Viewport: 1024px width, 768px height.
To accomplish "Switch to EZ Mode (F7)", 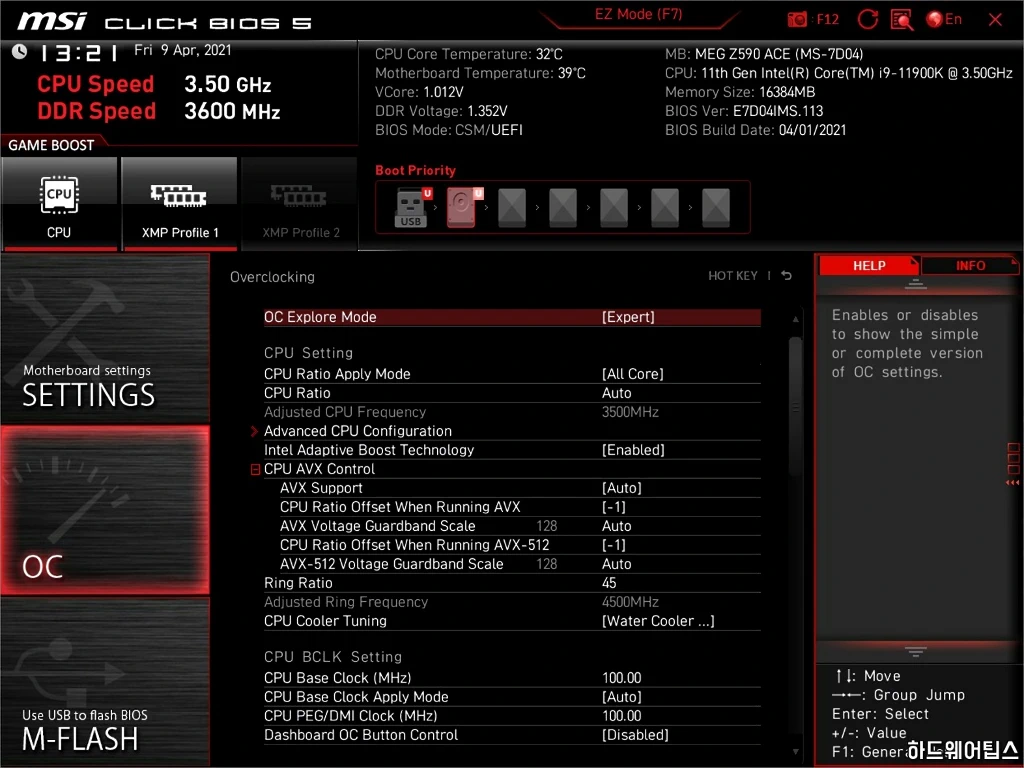I will tap(638, 14).
